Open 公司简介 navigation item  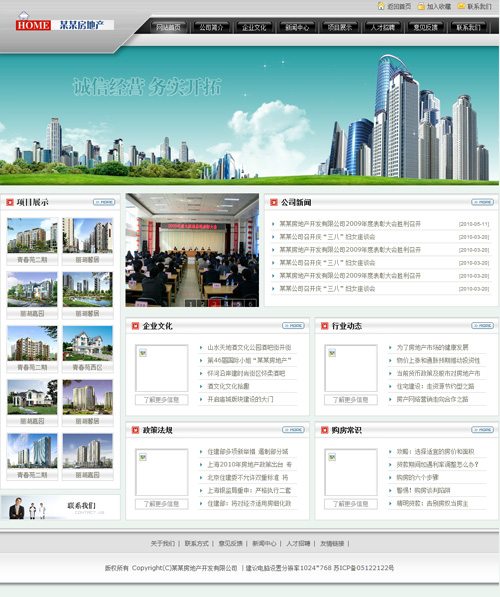pos(211,27)
